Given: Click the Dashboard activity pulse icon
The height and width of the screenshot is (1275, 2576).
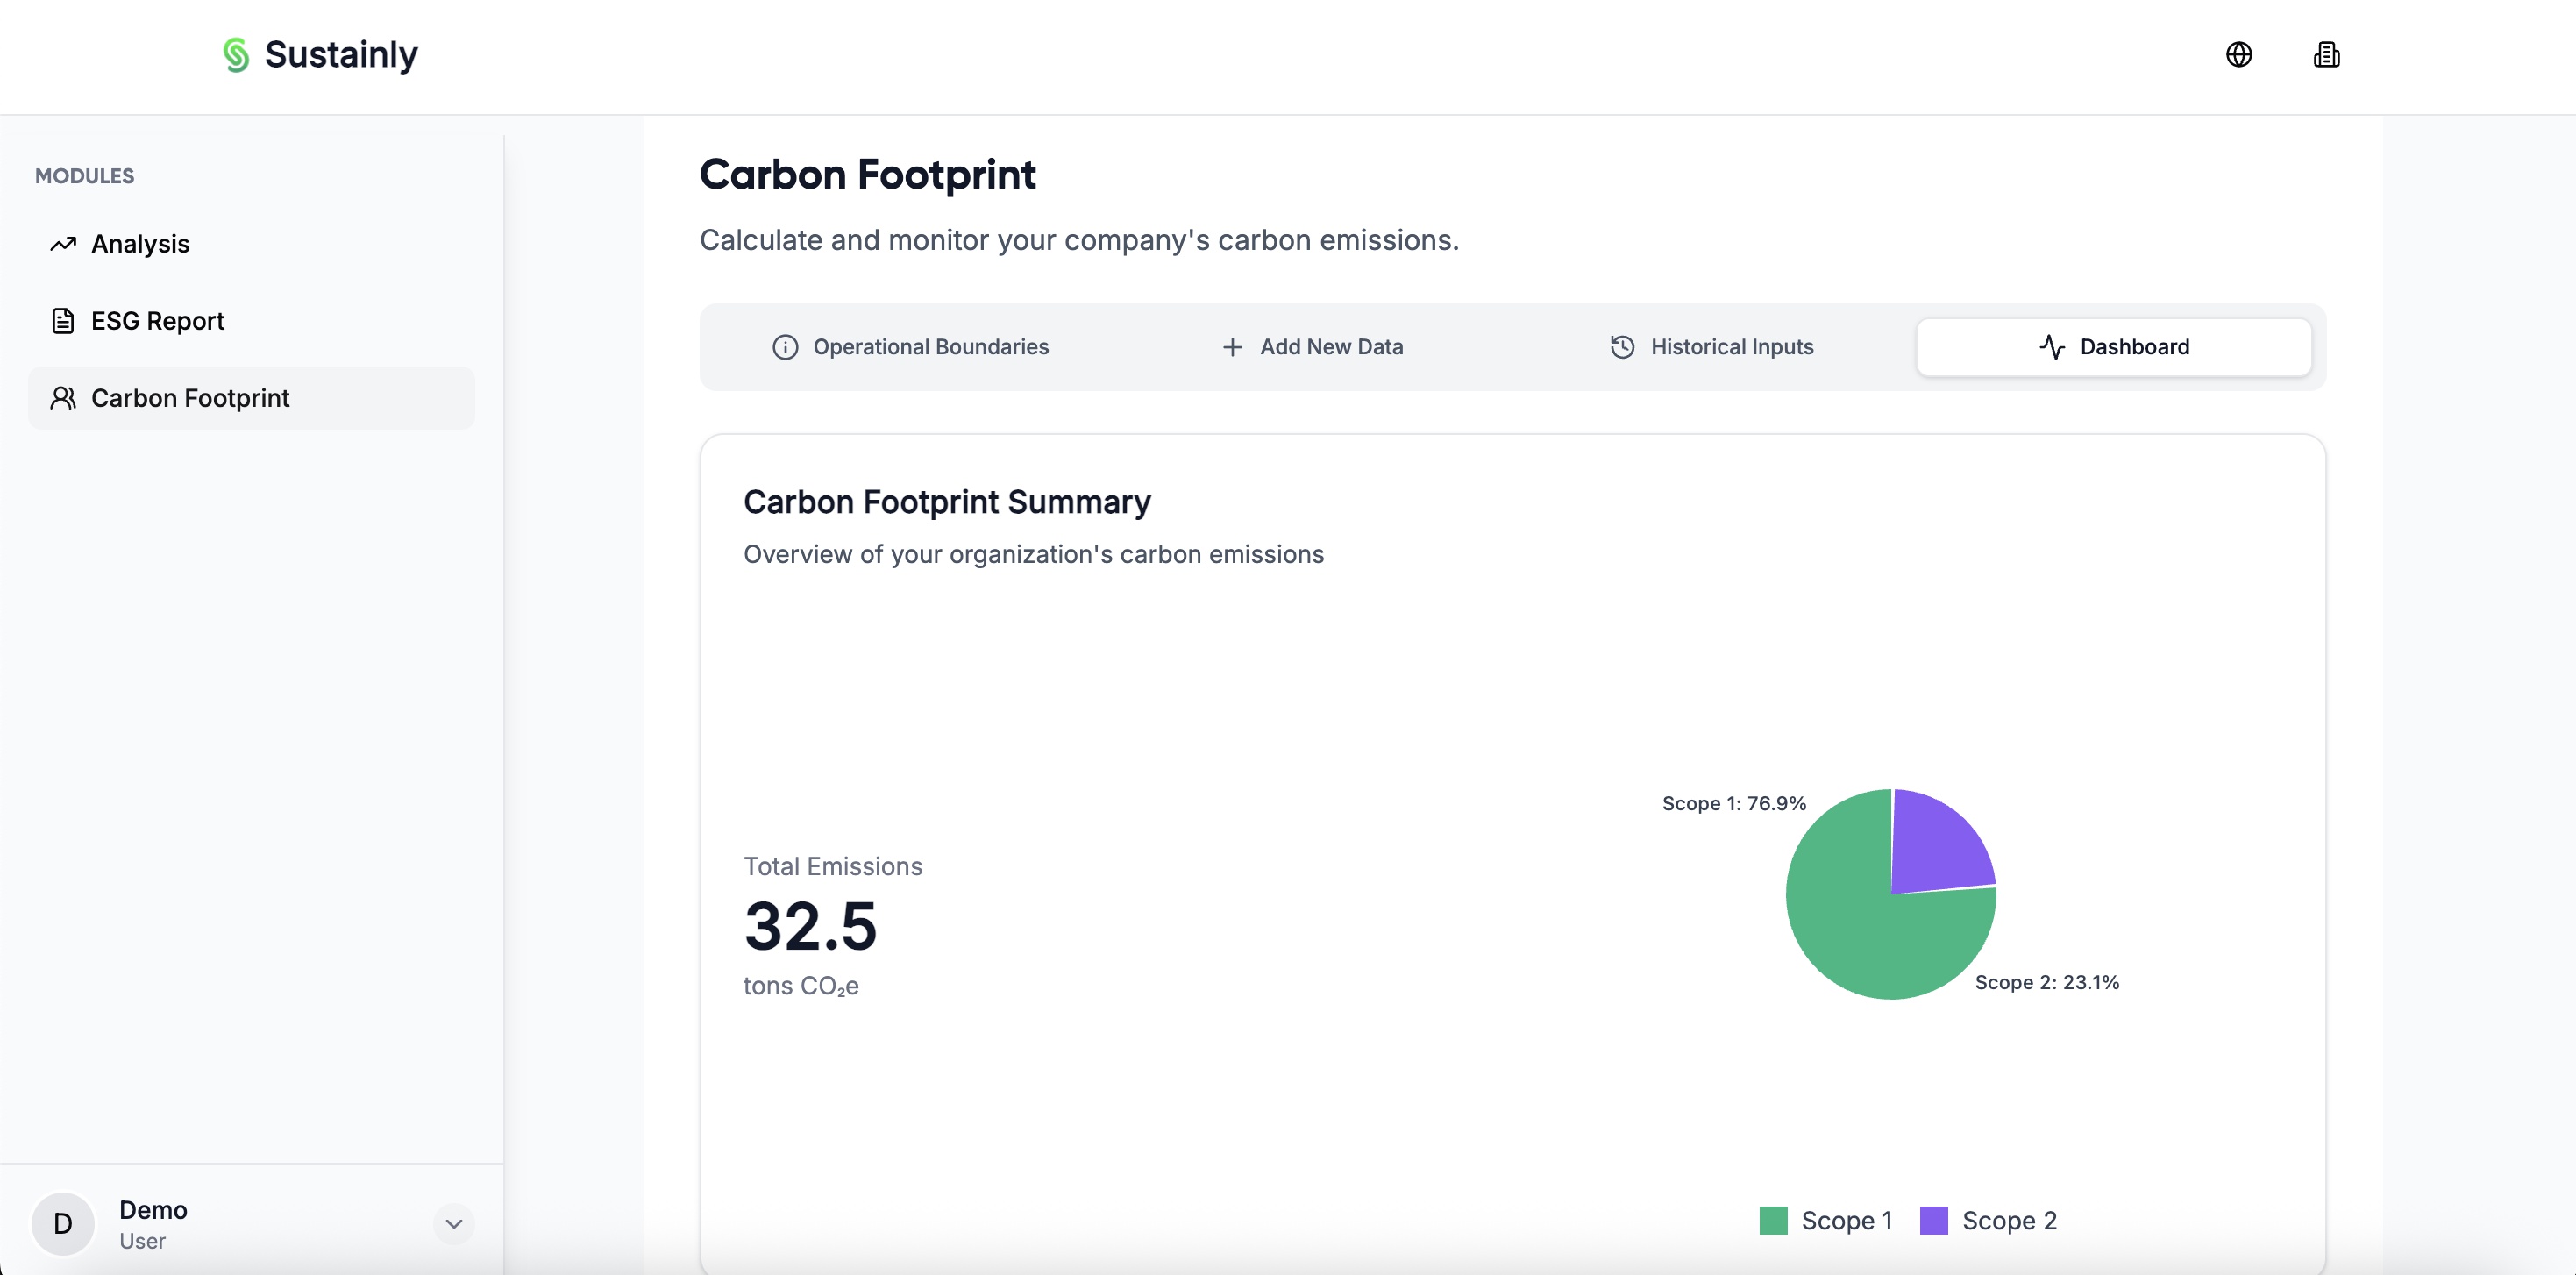Looking at the screenshot, I should 2052,347.
